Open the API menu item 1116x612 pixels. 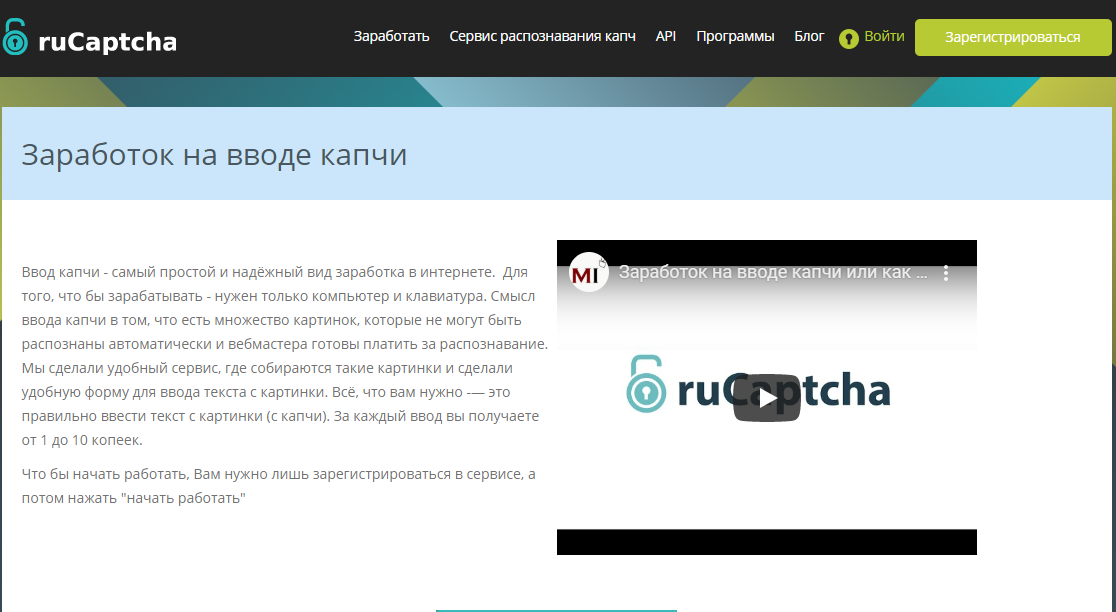(x=665, y=36)
